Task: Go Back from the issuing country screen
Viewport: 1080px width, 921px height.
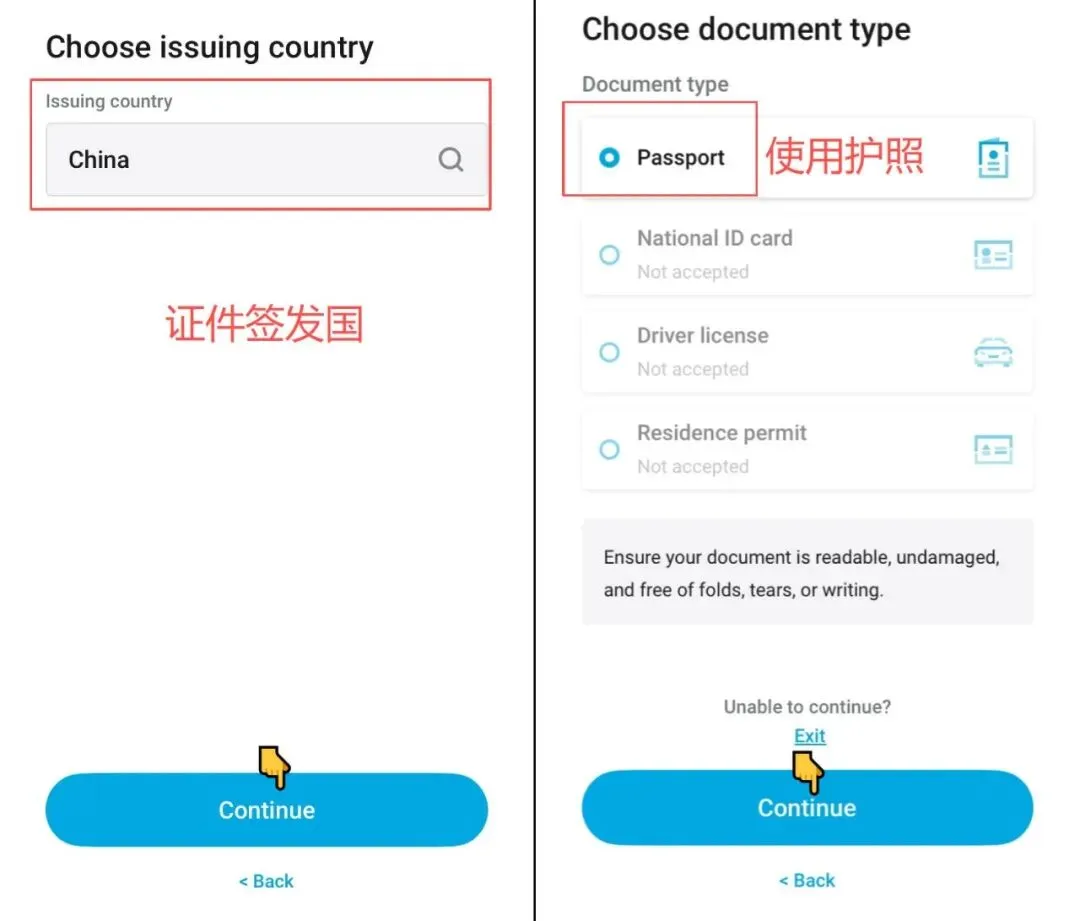Action: pyautogui.click(x=267, y=881)
